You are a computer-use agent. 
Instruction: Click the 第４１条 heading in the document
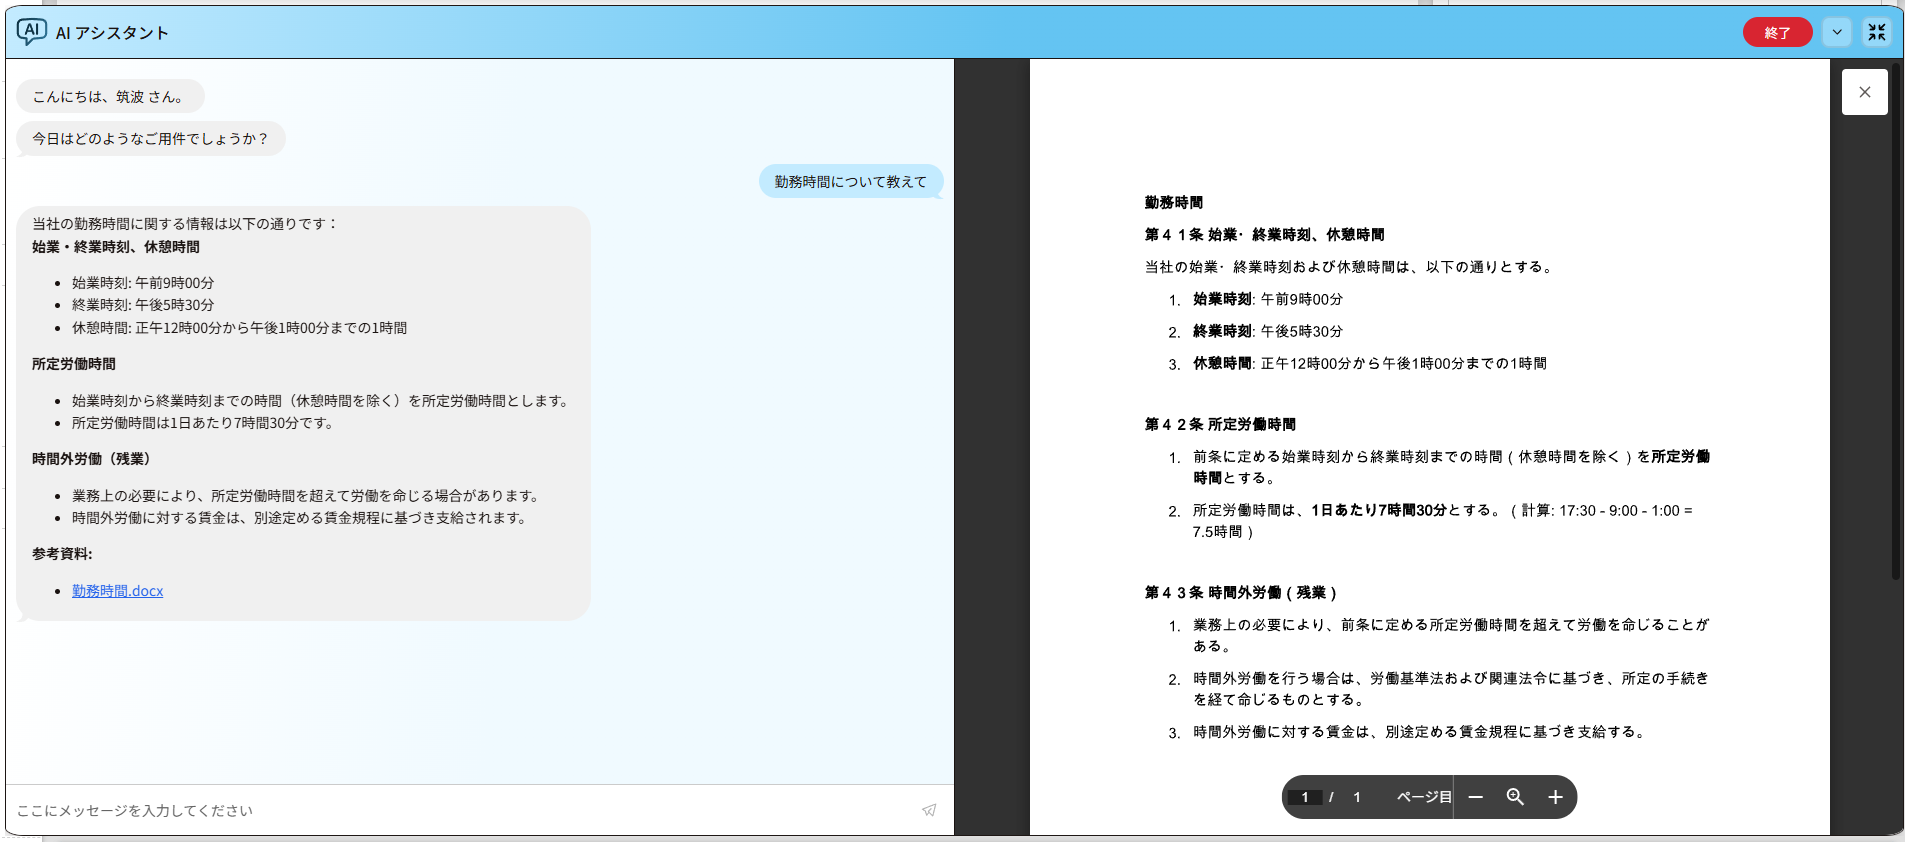click(1264, 235)
